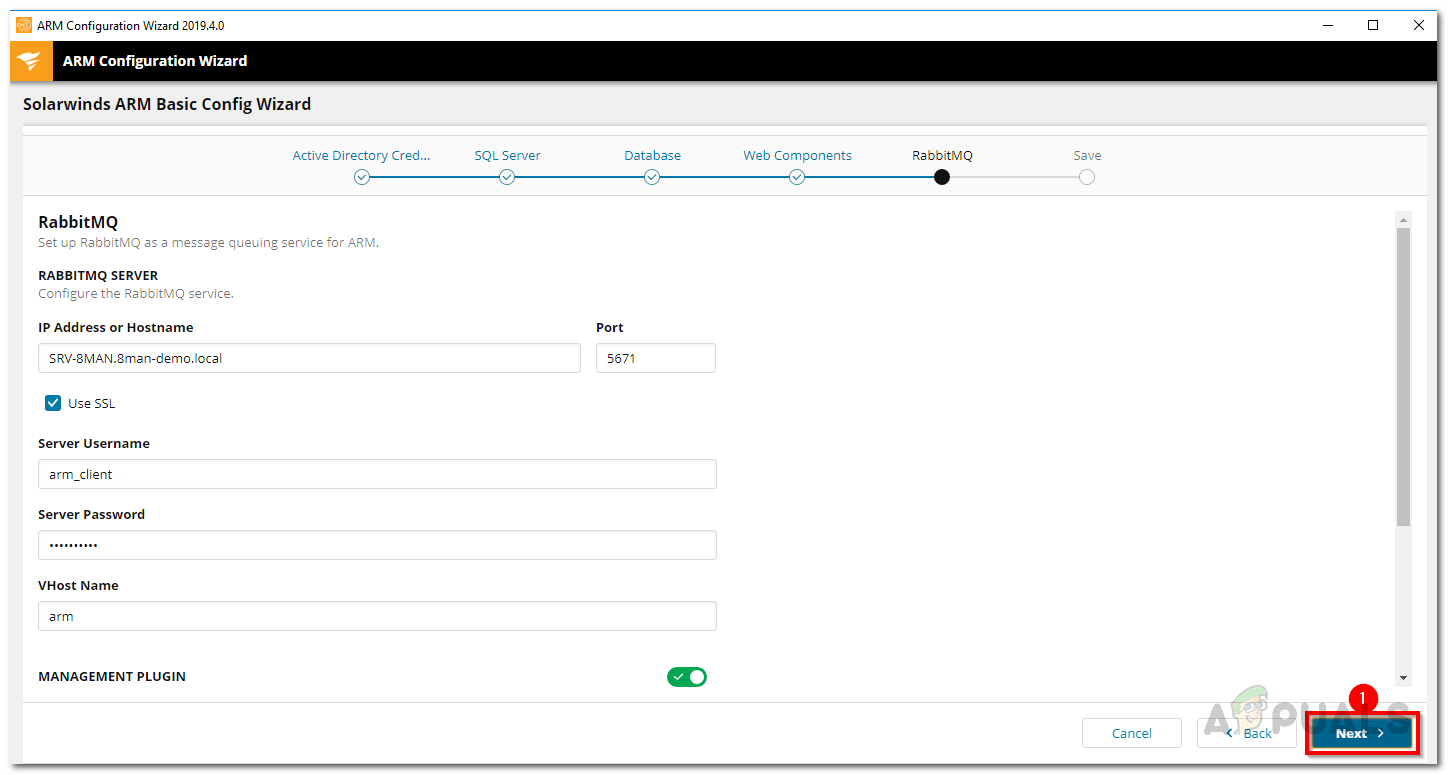Click the Active Directory Credentials step checkmark circle

click(x=362, y=177)
